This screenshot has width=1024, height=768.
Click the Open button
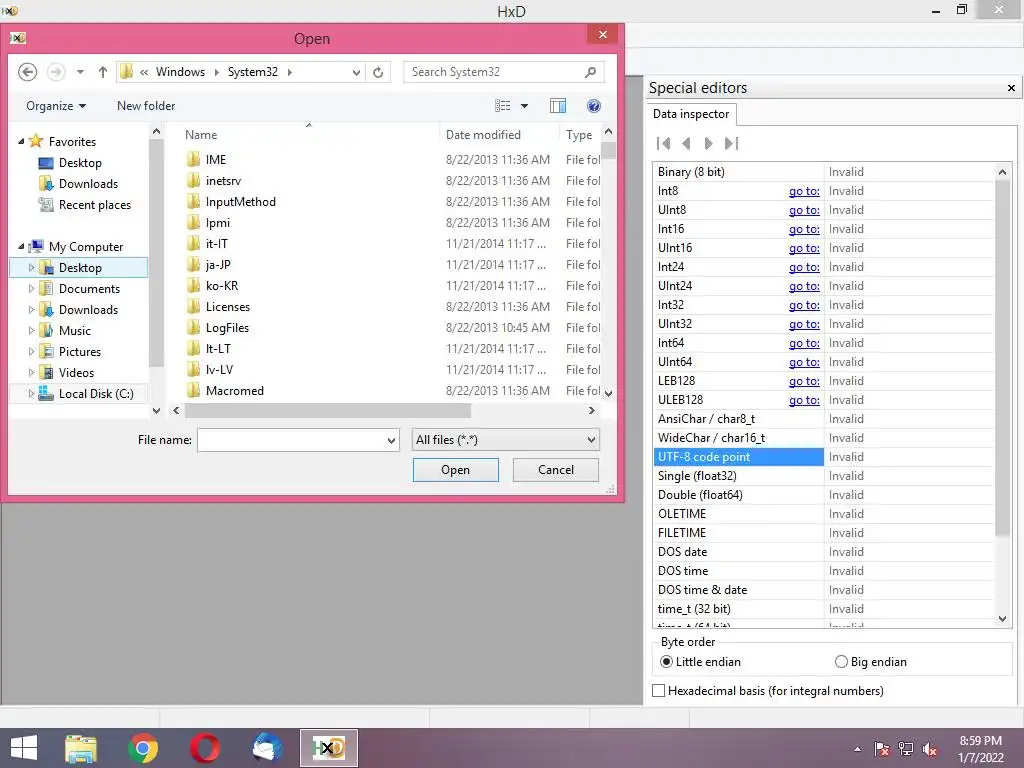click(x=455, y=470)
